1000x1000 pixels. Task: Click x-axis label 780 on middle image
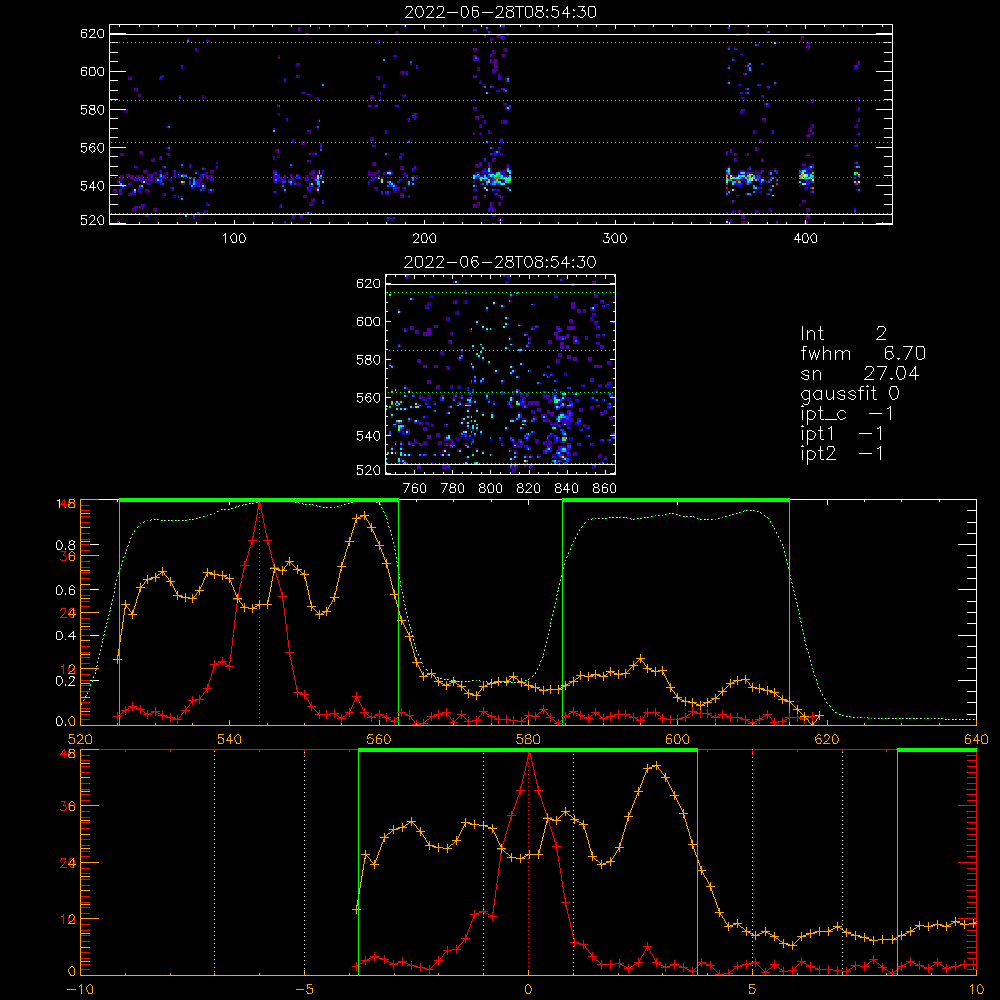click(x=453, y=489)
